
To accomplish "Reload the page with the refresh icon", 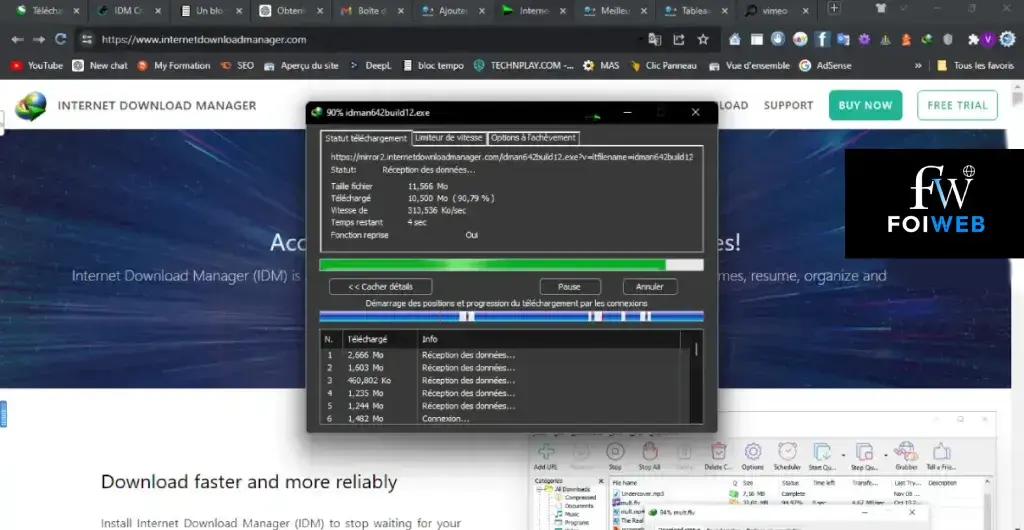I will (x=61, y=40).
